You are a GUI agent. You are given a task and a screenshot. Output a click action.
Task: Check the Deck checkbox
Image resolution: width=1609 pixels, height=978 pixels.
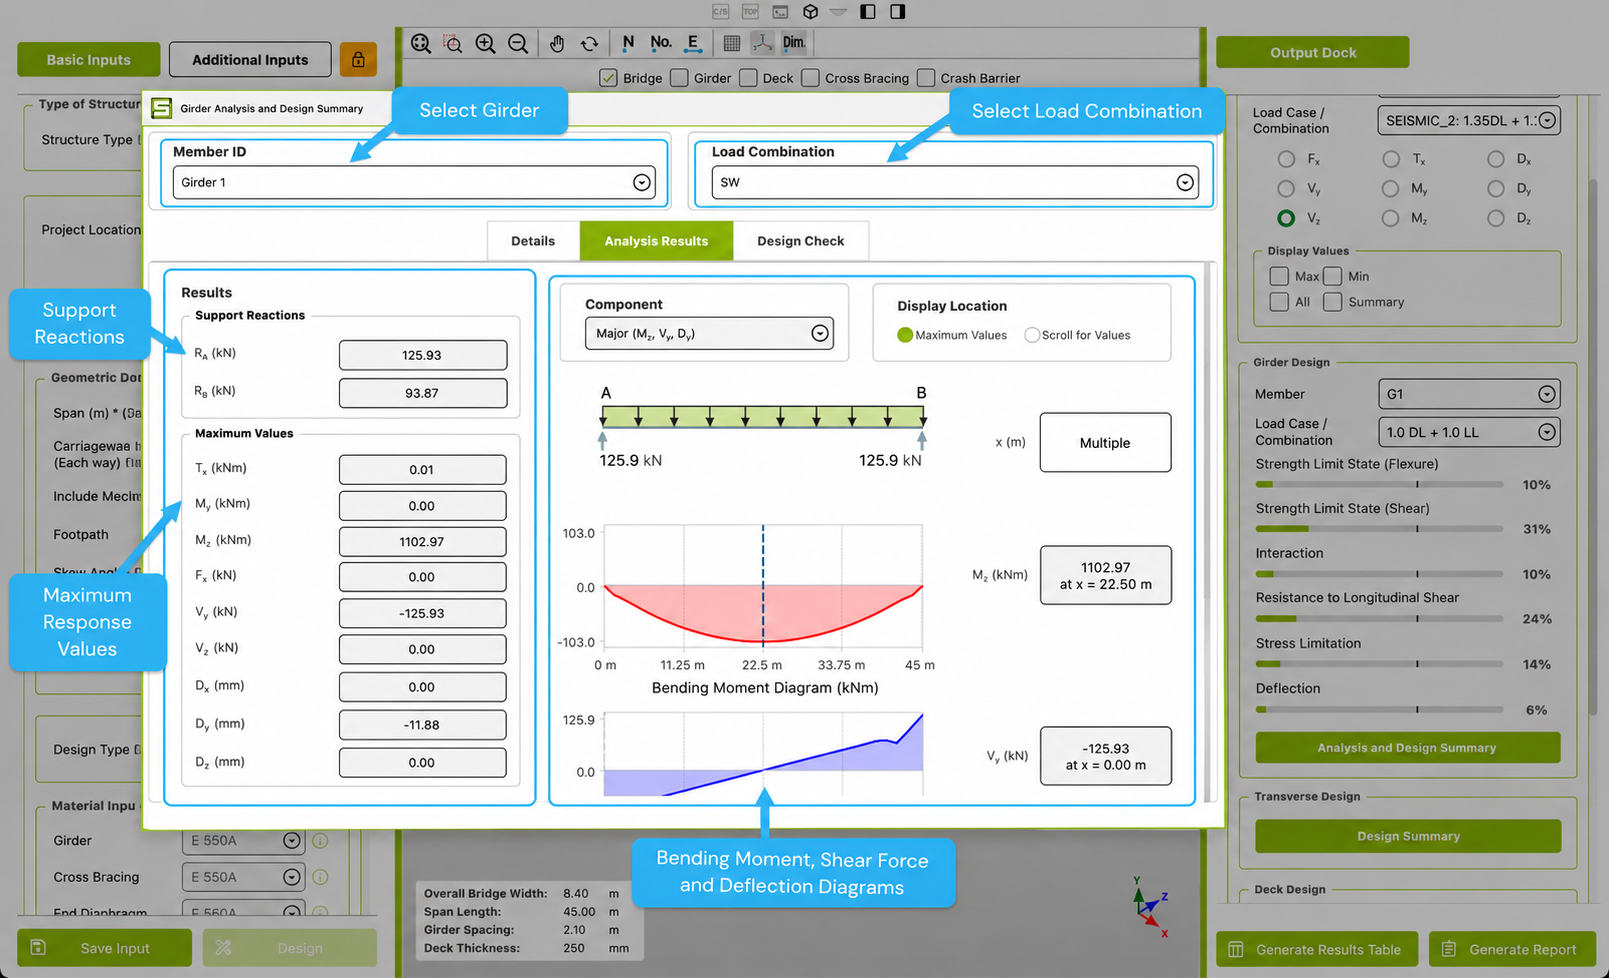click(x=748, y=78)
